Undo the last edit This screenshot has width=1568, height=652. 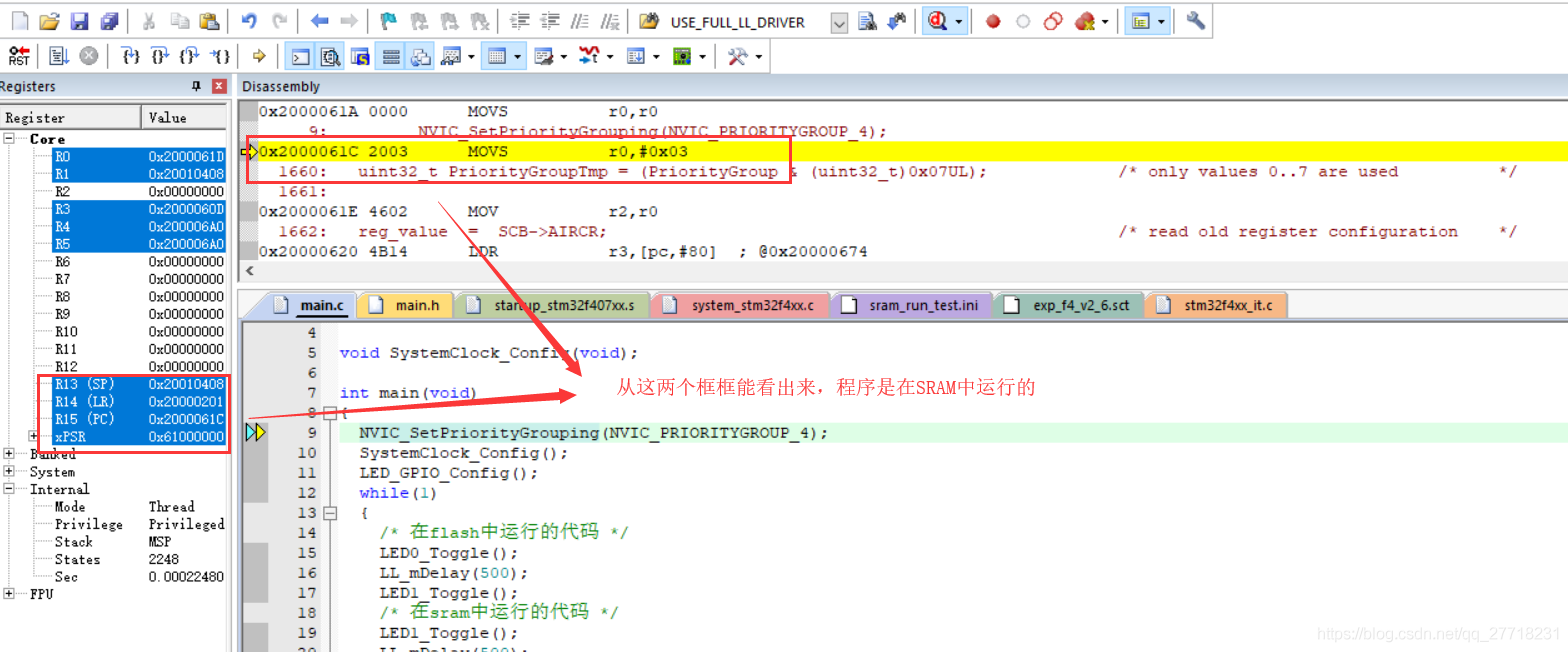pyautogui.click(x=249, y=21)
